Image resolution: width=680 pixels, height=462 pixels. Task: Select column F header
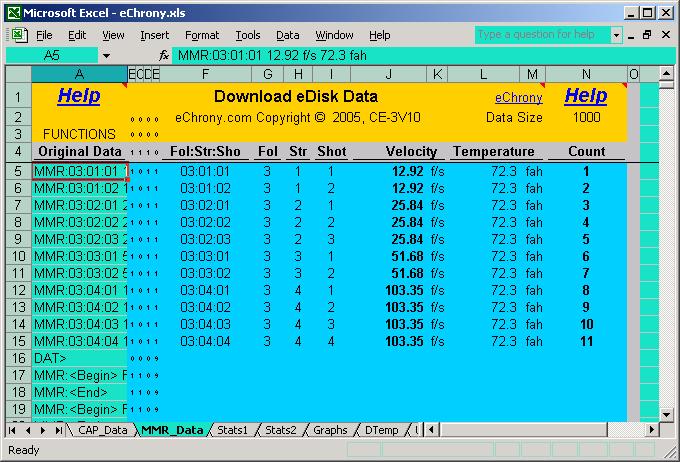pyautogui.click(x=206, y=74)
